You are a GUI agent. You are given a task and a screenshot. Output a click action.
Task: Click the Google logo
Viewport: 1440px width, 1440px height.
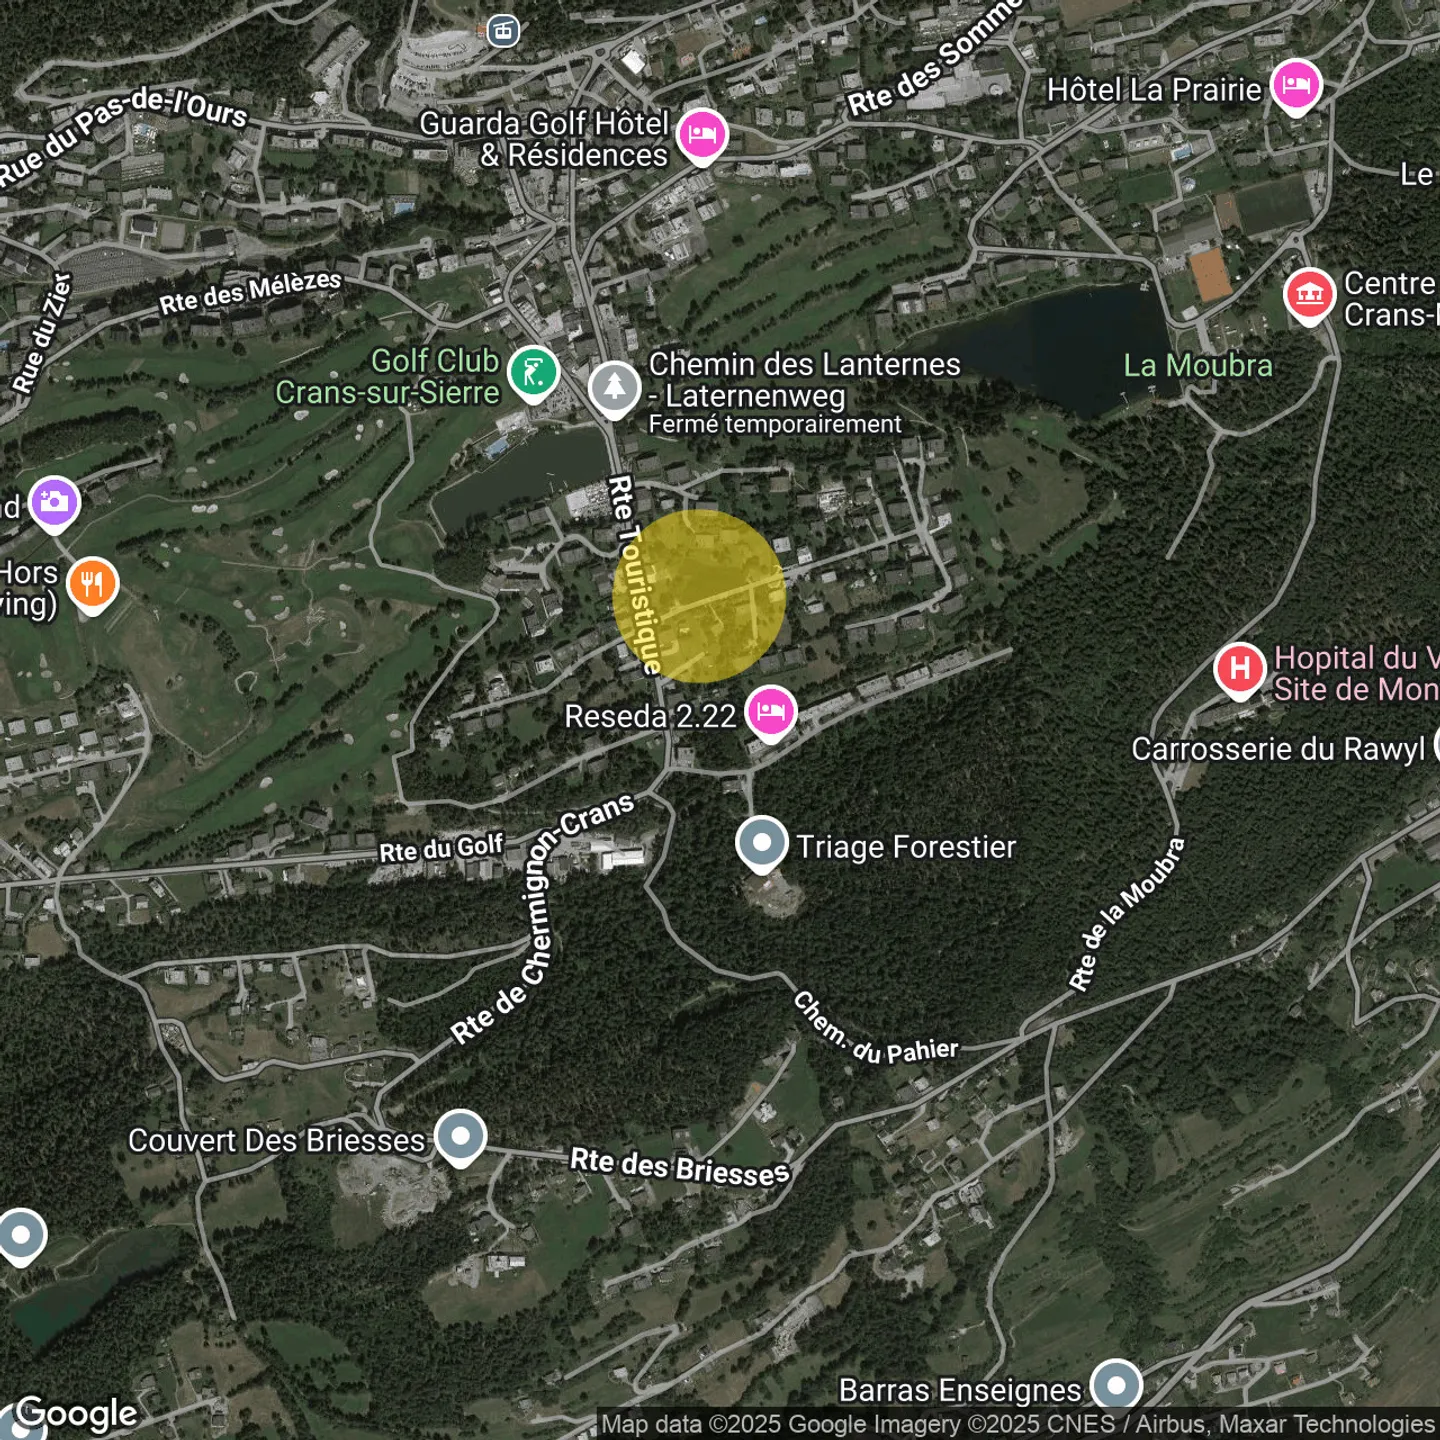(77, 1413)
